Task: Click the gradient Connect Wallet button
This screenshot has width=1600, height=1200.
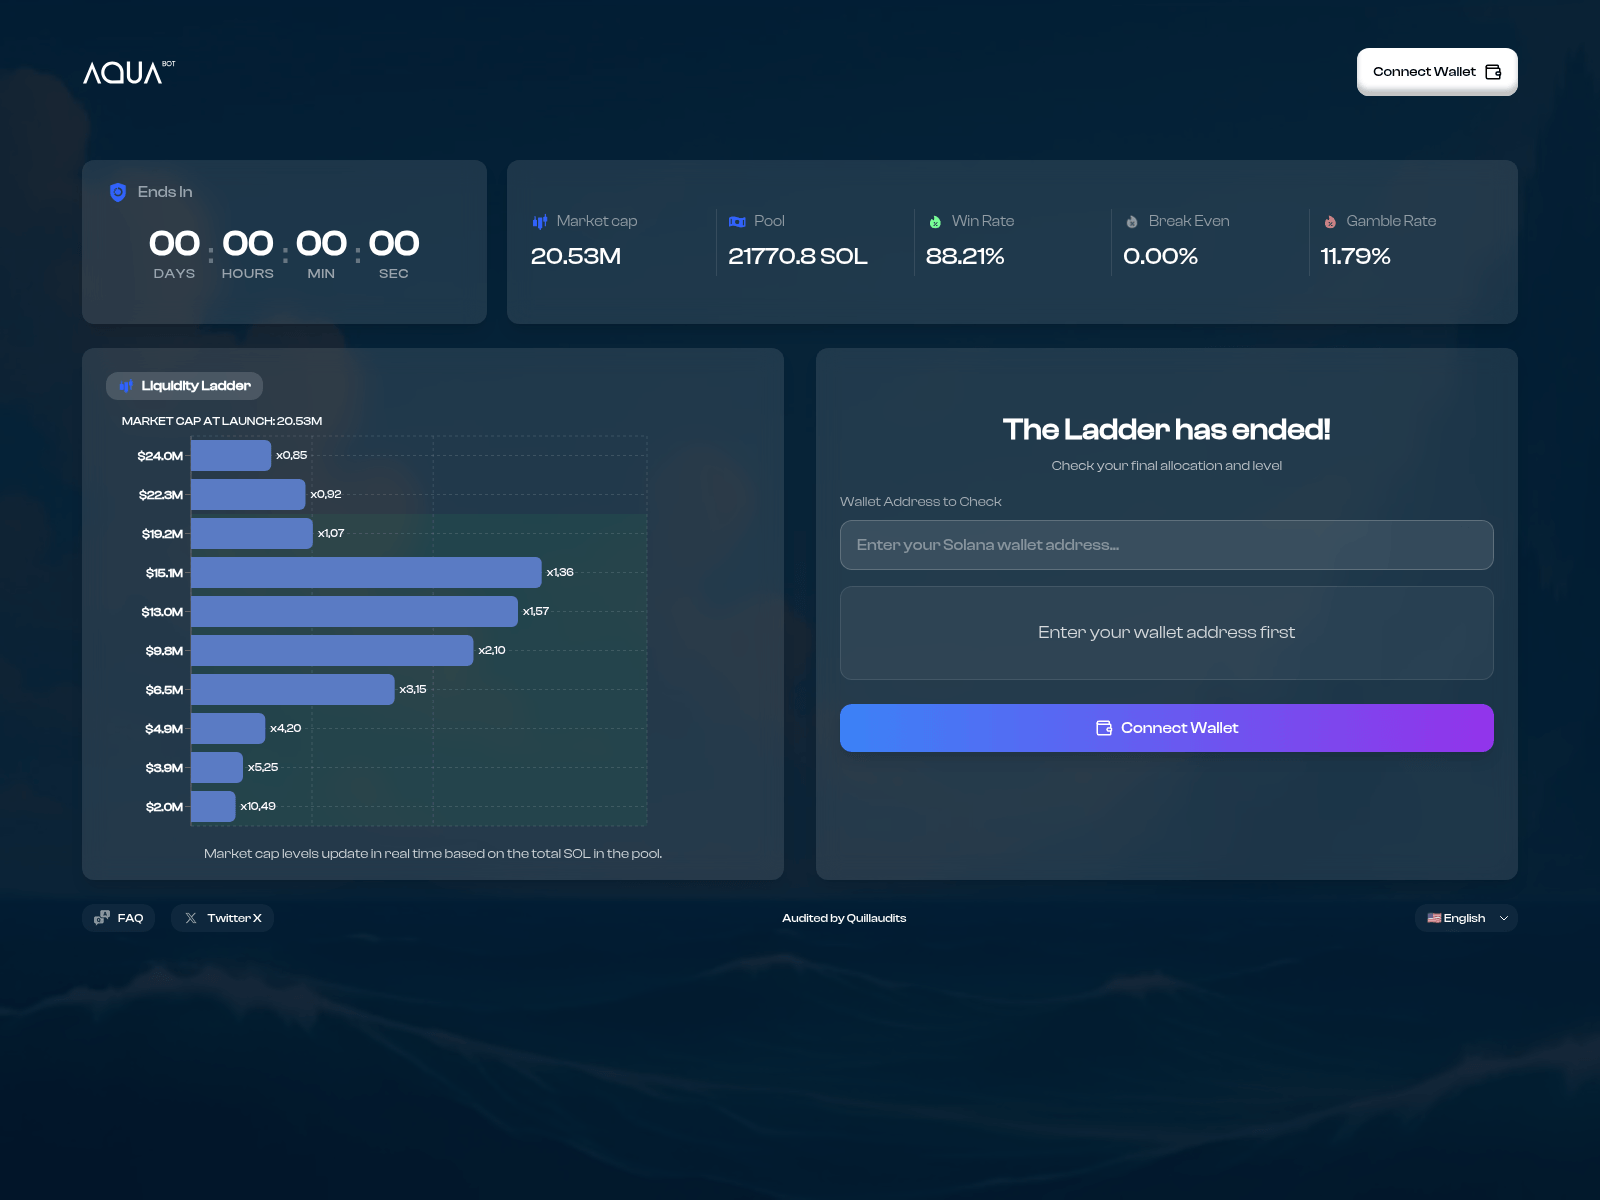Action: [1166, 727]
